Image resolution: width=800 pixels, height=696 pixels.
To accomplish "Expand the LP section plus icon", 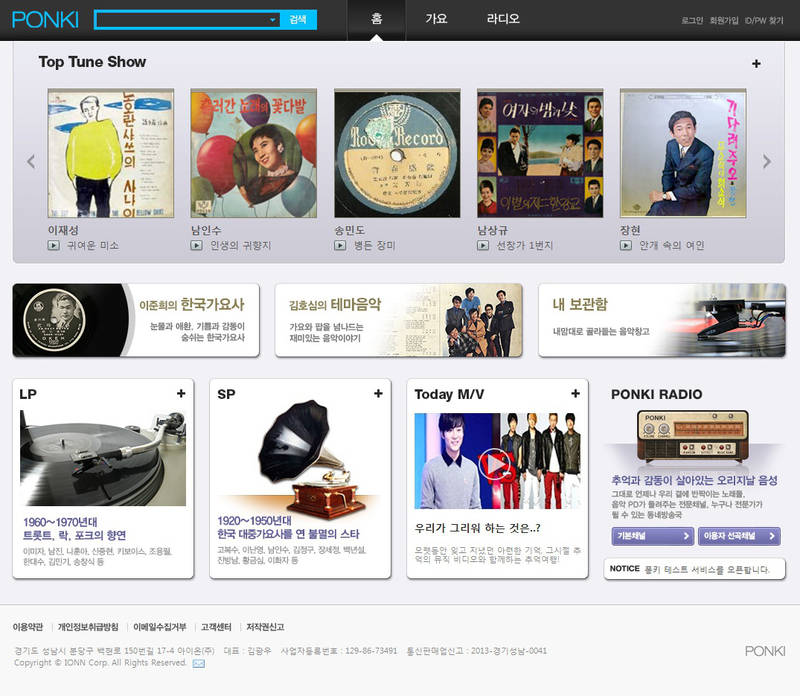I will (x=181, y=393).
